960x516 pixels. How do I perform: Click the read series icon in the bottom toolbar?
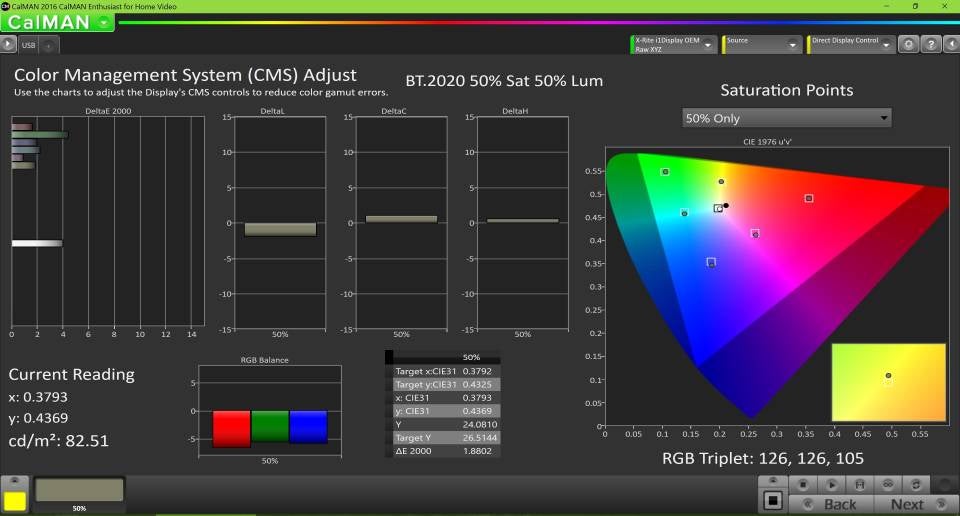tap(860, 485)
